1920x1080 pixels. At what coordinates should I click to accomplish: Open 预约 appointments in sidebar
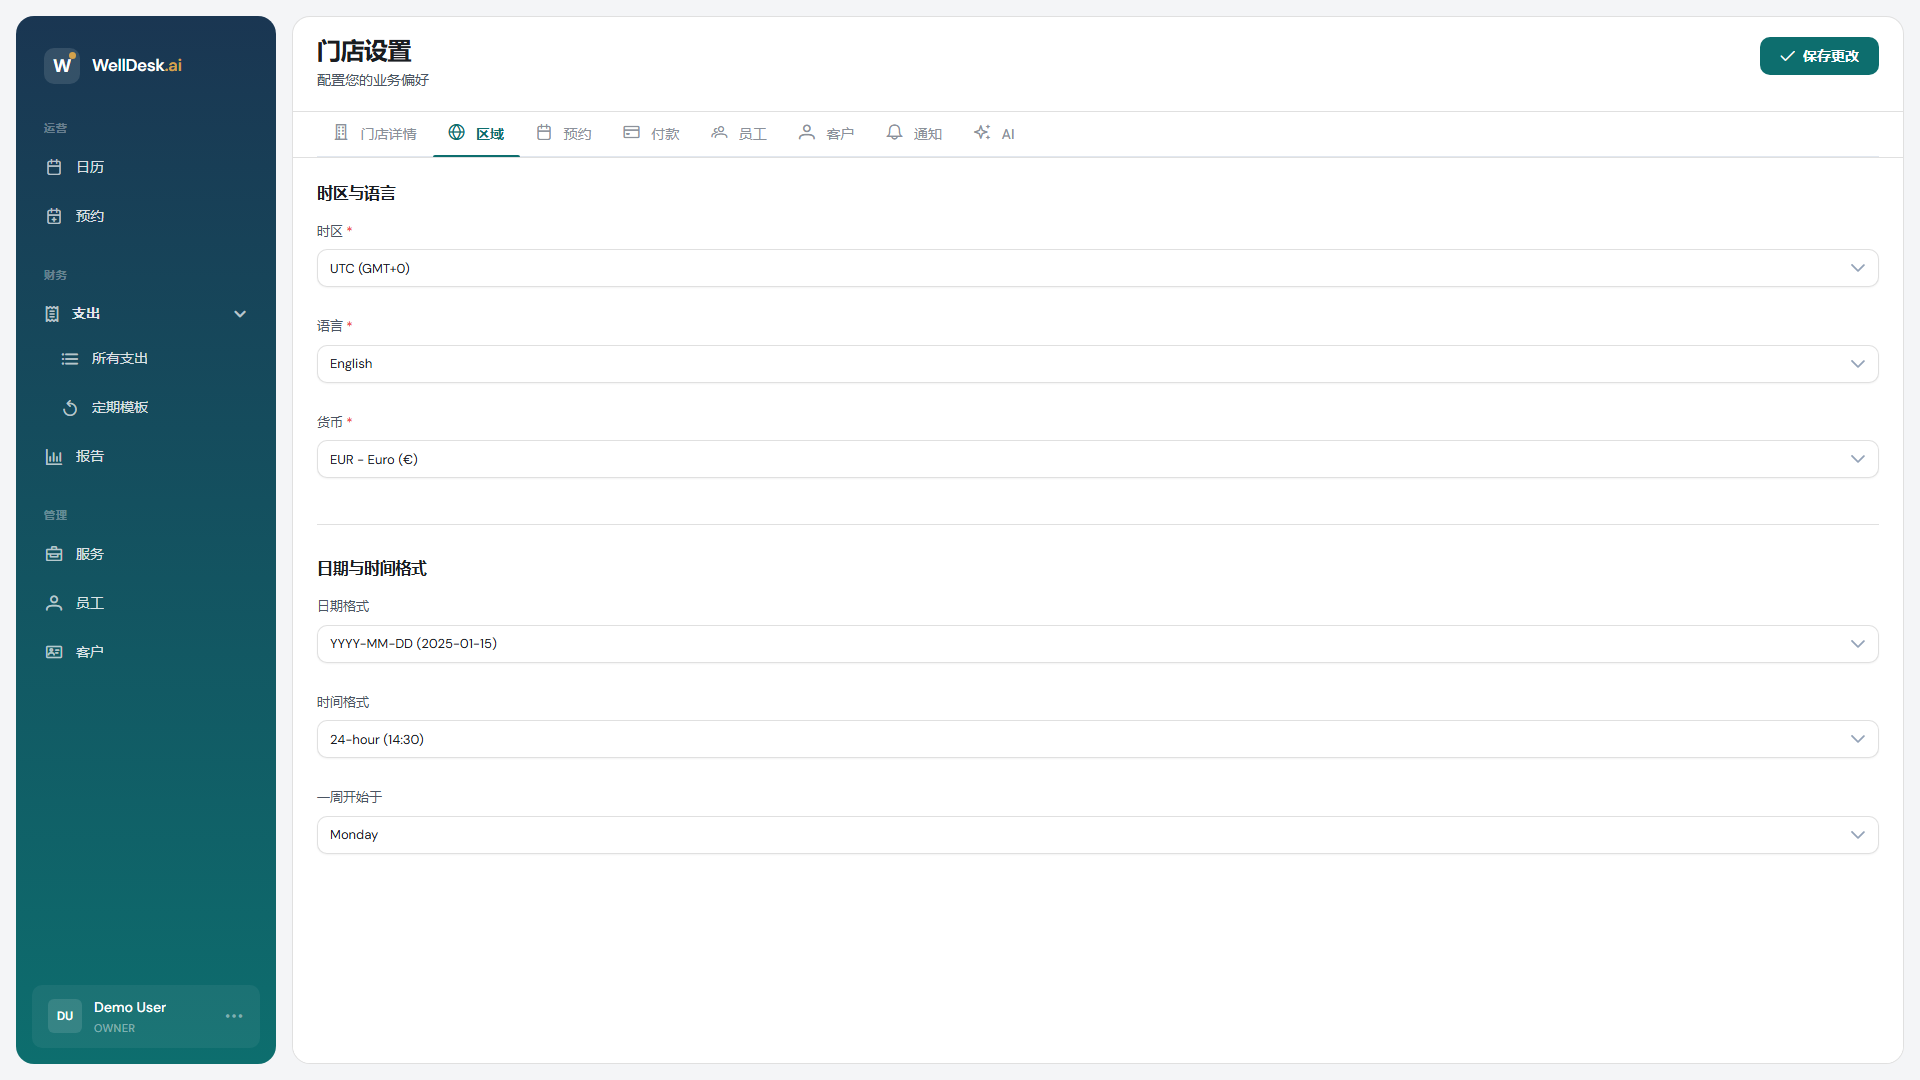(x=89, y=216)
